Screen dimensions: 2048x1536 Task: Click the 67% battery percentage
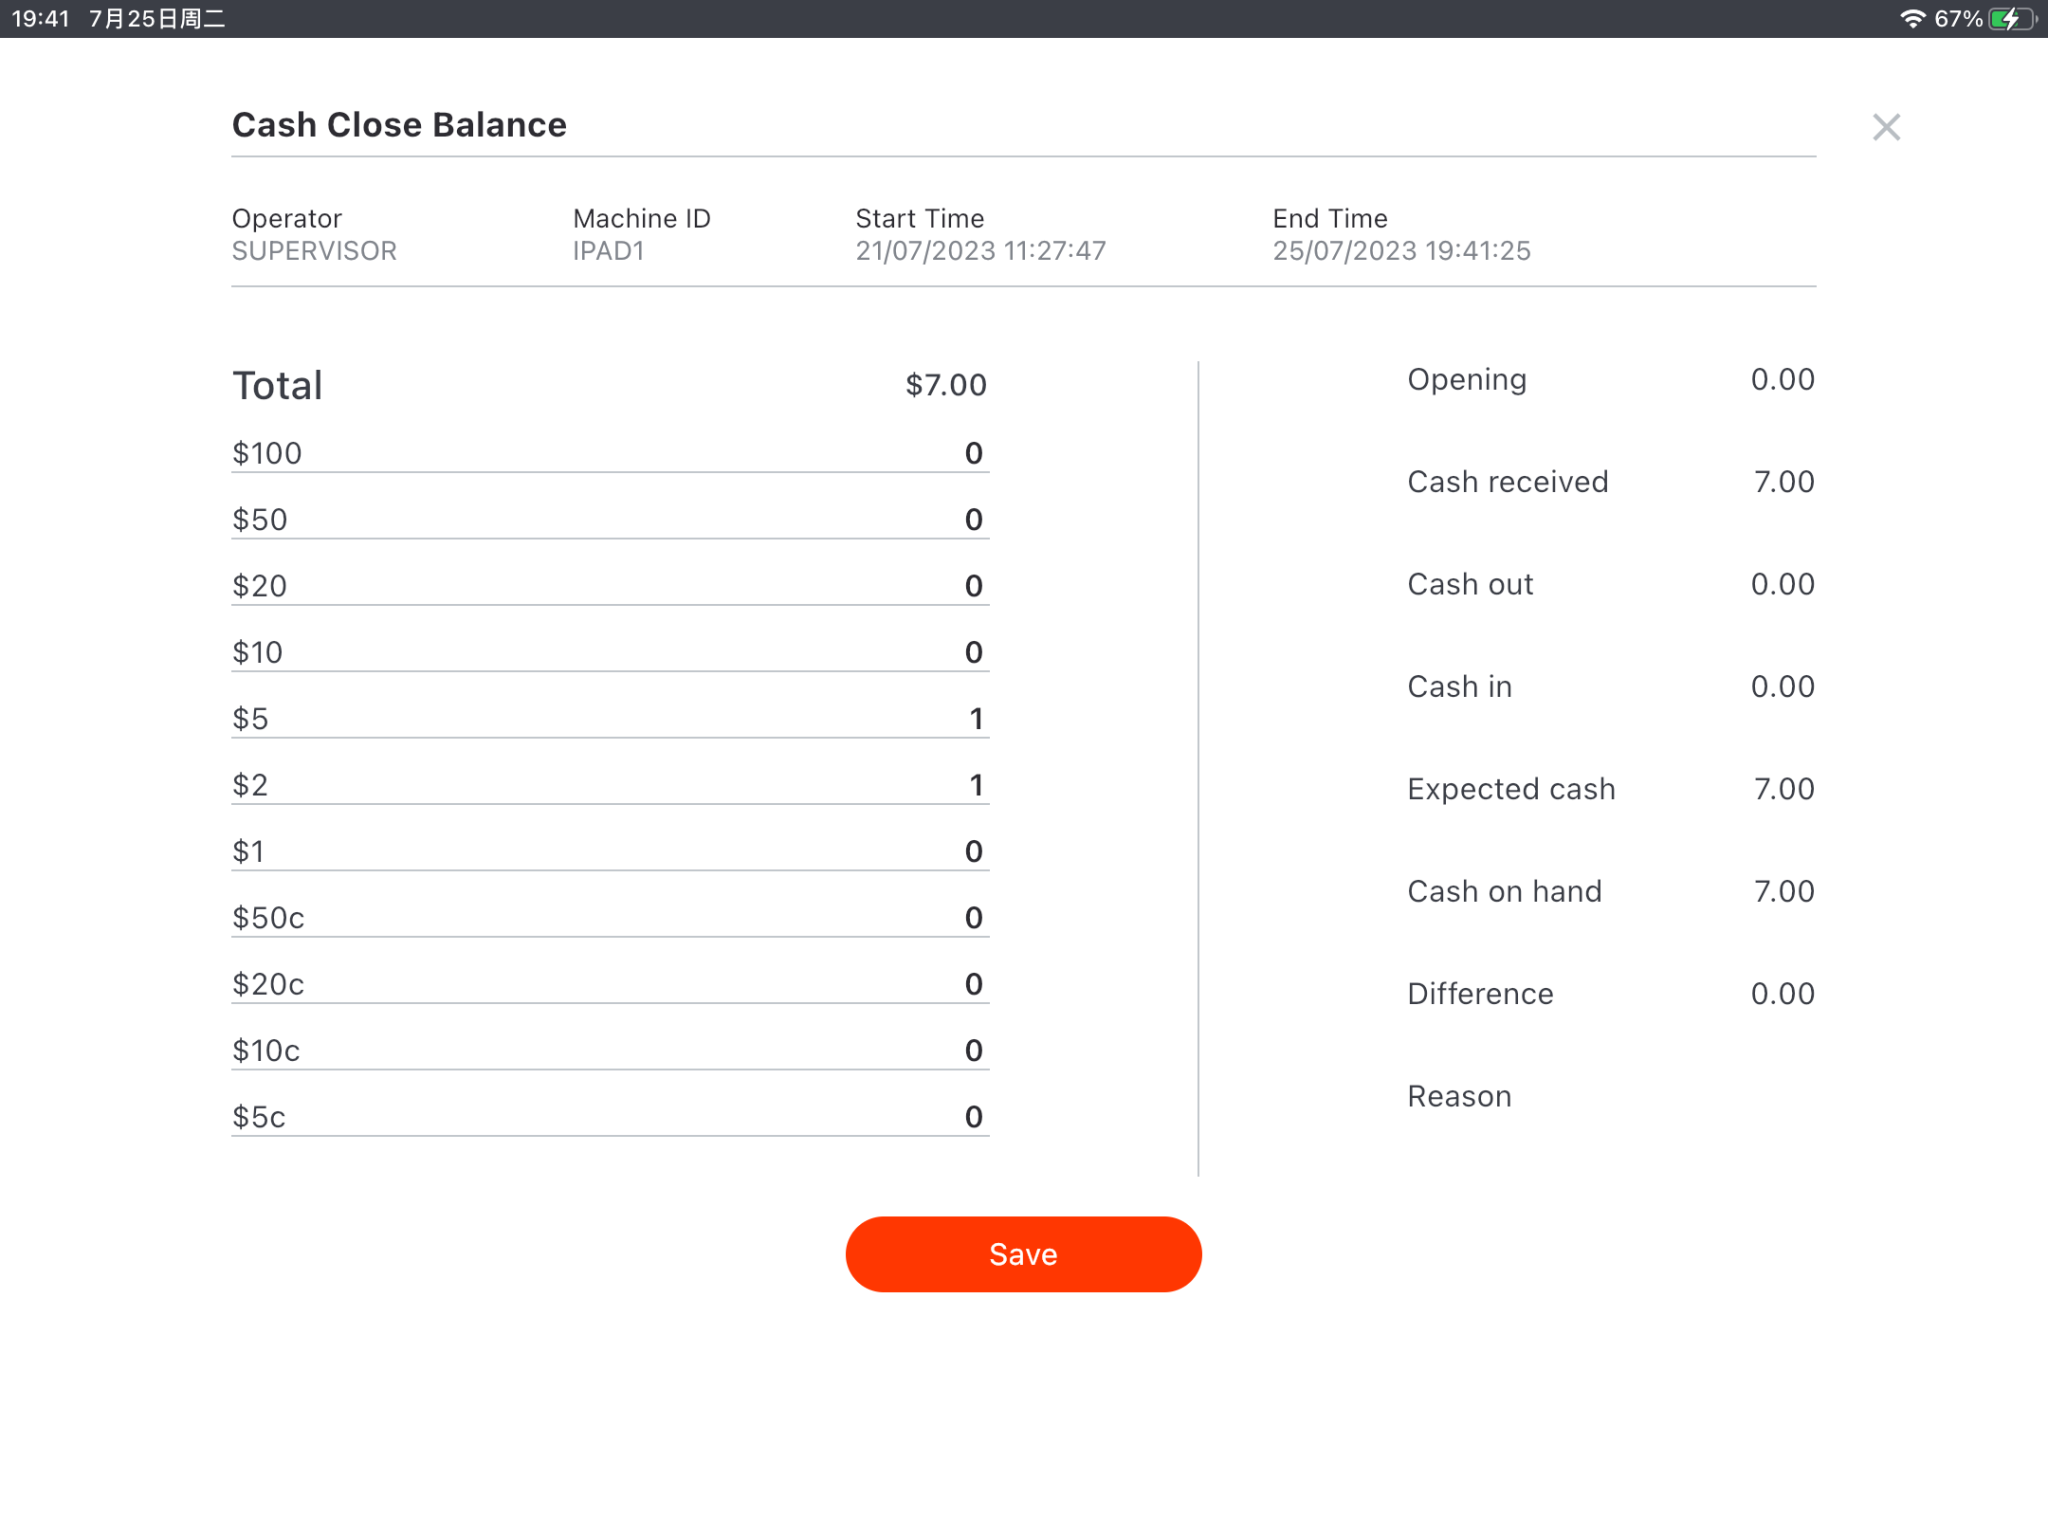click(x=1958, y=17)
